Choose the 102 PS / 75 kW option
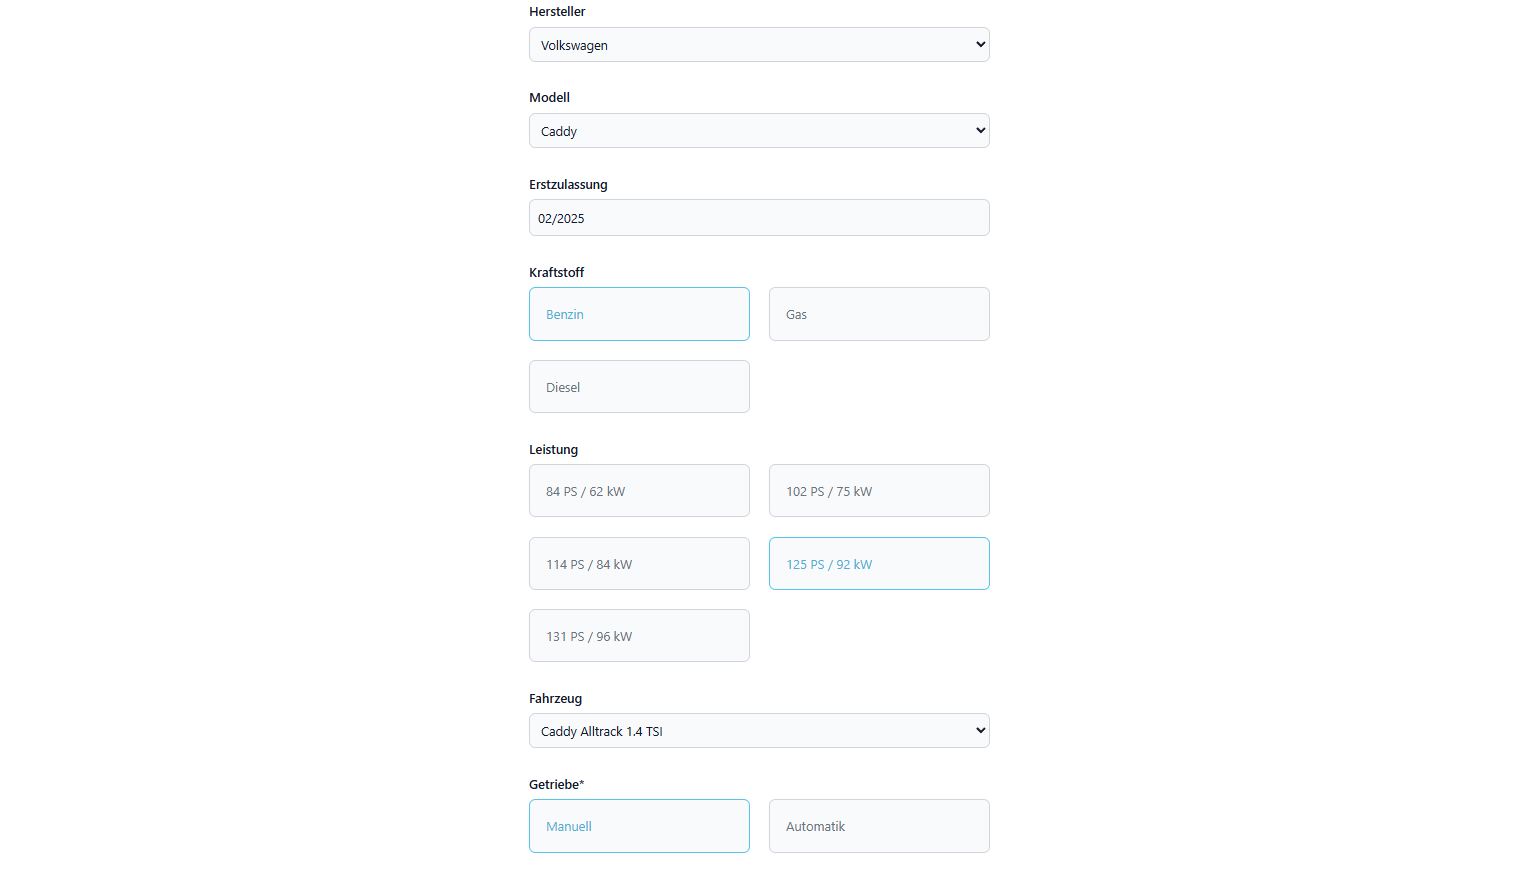The height and width of the screenshot is (873, 1539). [x=879, y=491]
